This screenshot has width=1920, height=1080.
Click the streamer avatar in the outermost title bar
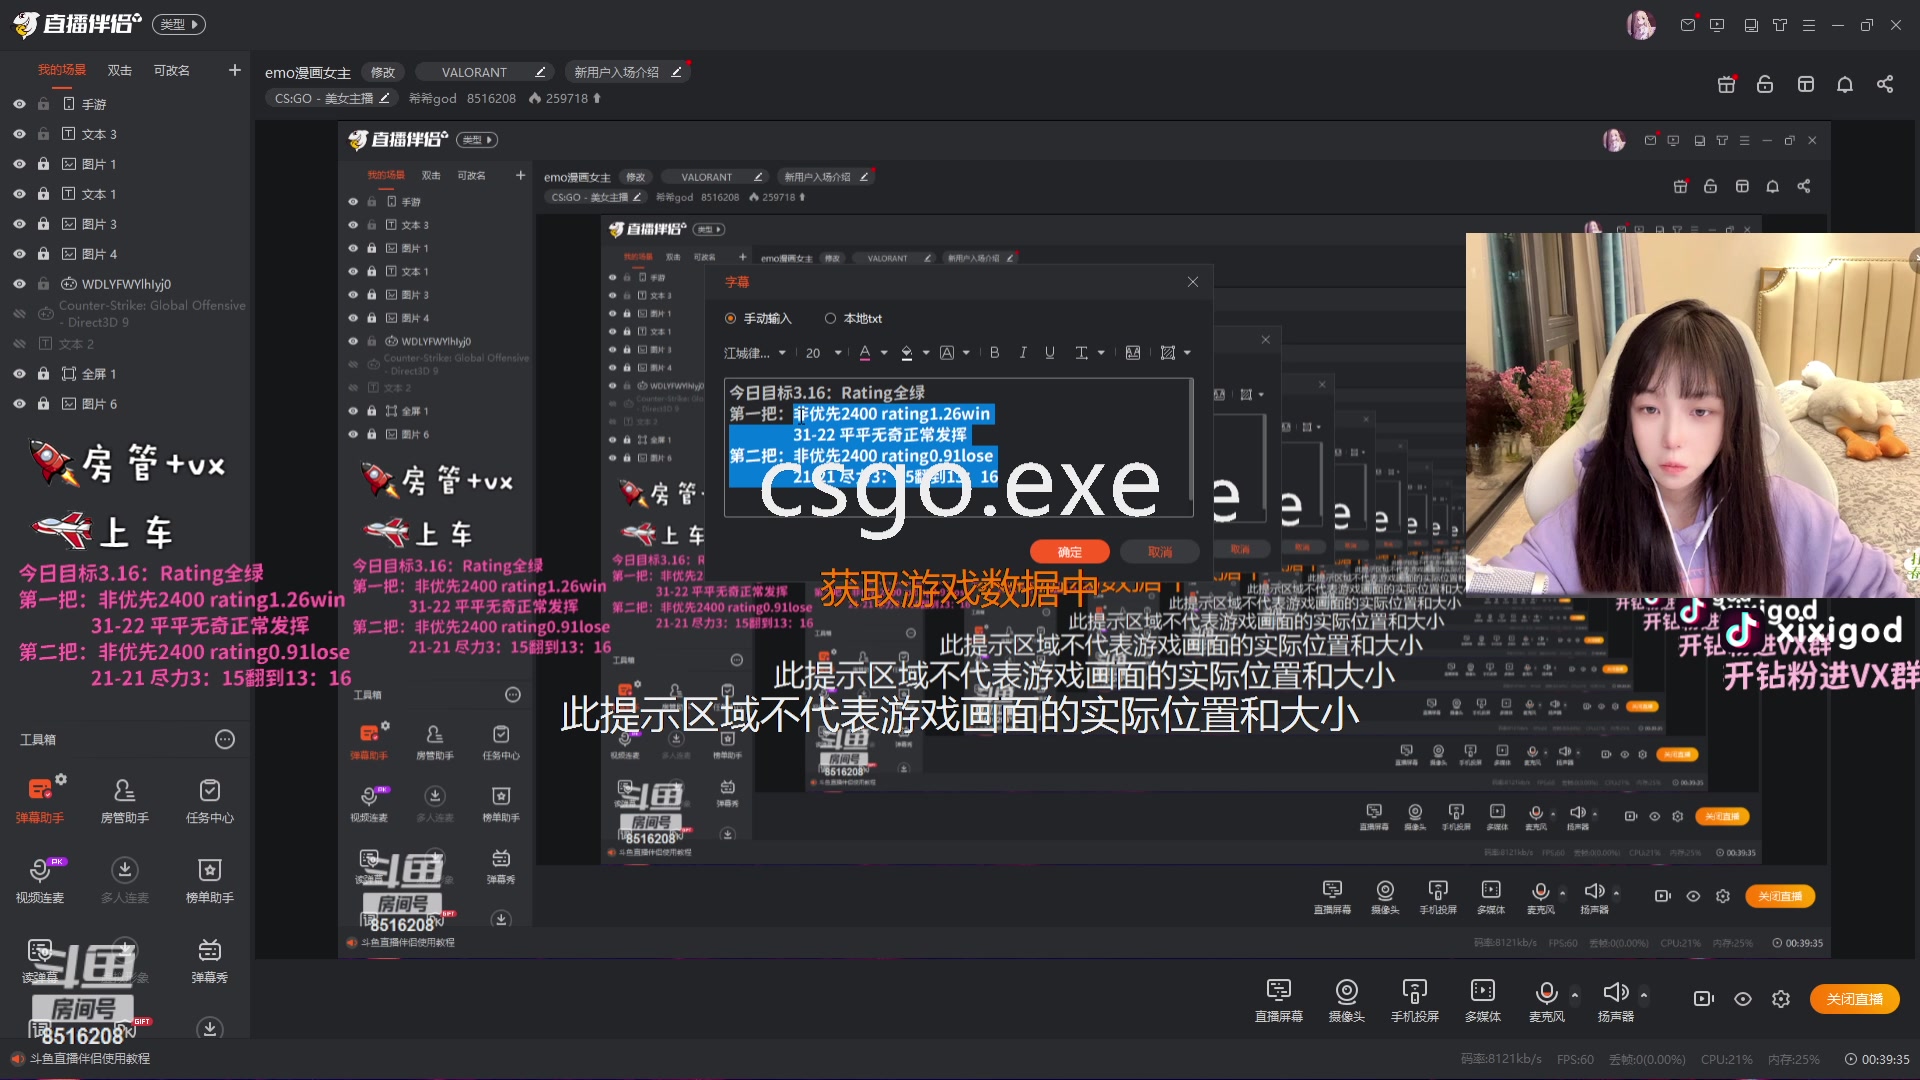pos(1640,25)
